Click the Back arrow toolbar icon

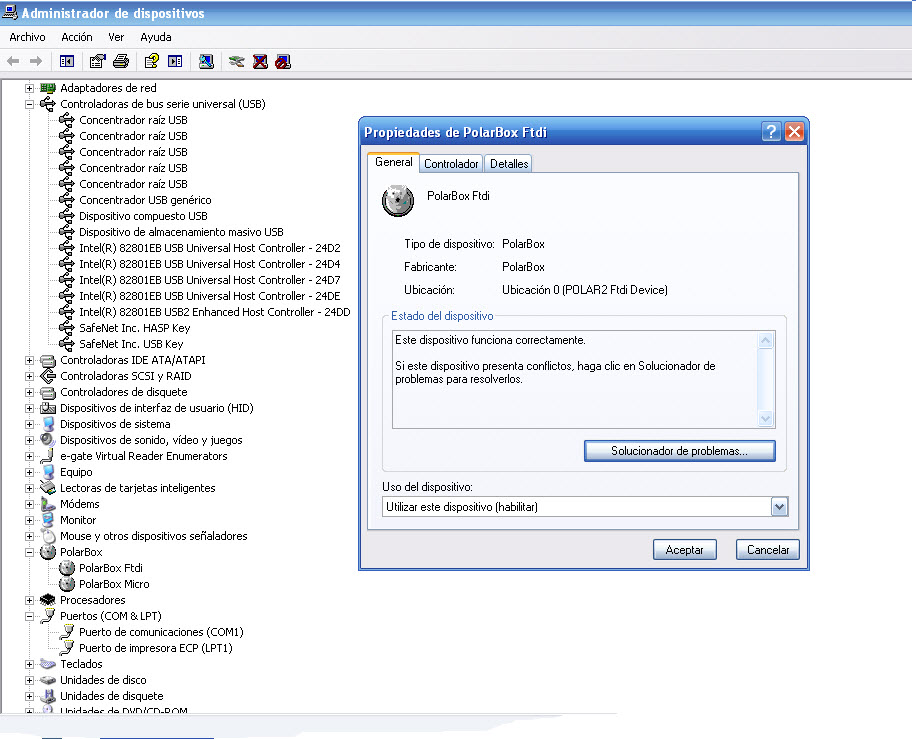pyautogui.click(x=13, y=61)
